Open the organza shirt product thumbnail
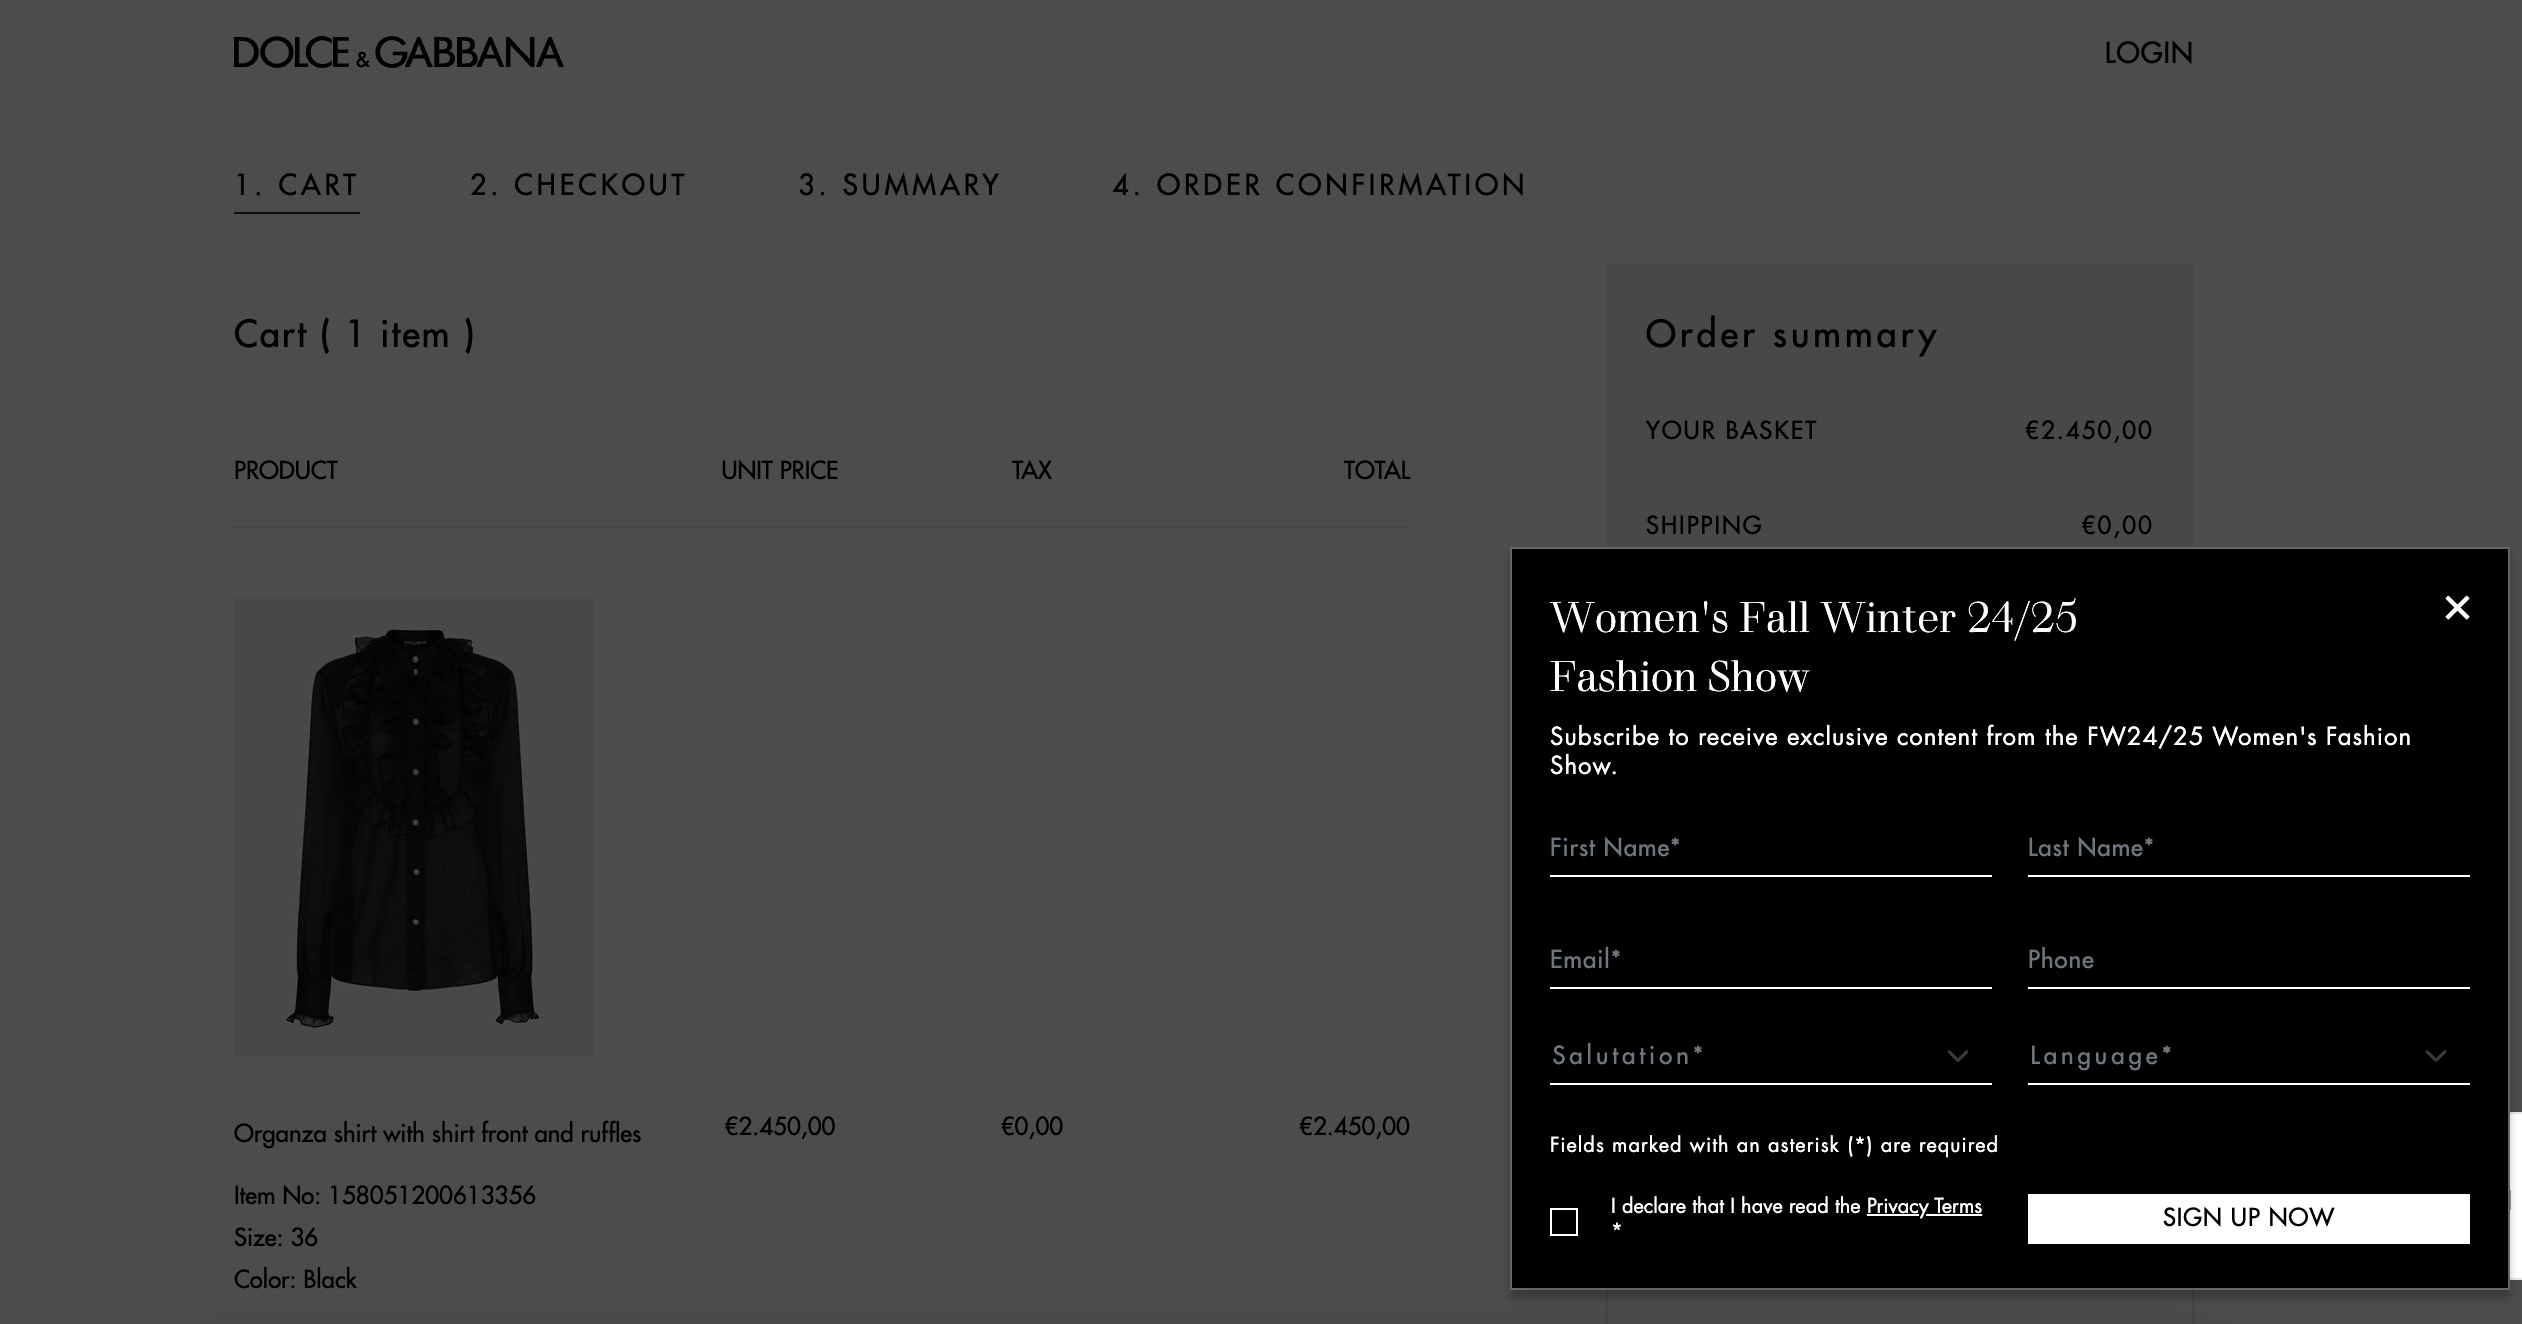This screenshot has height=1324, width=2522. 414,826
